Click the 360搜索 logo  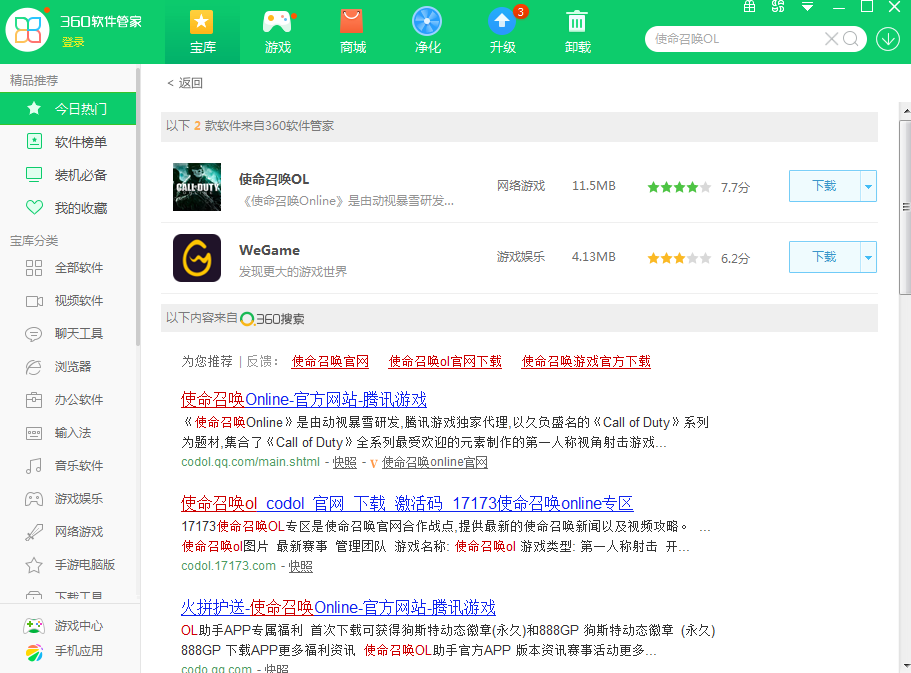[272, 318]
